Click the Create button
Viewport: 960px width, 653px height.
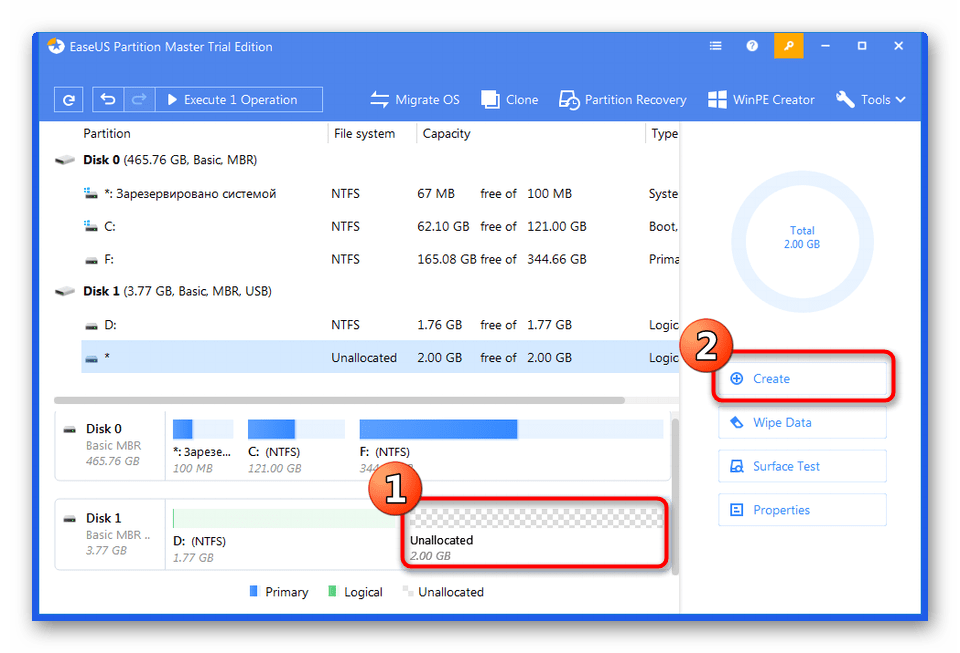tap(802, 379)
